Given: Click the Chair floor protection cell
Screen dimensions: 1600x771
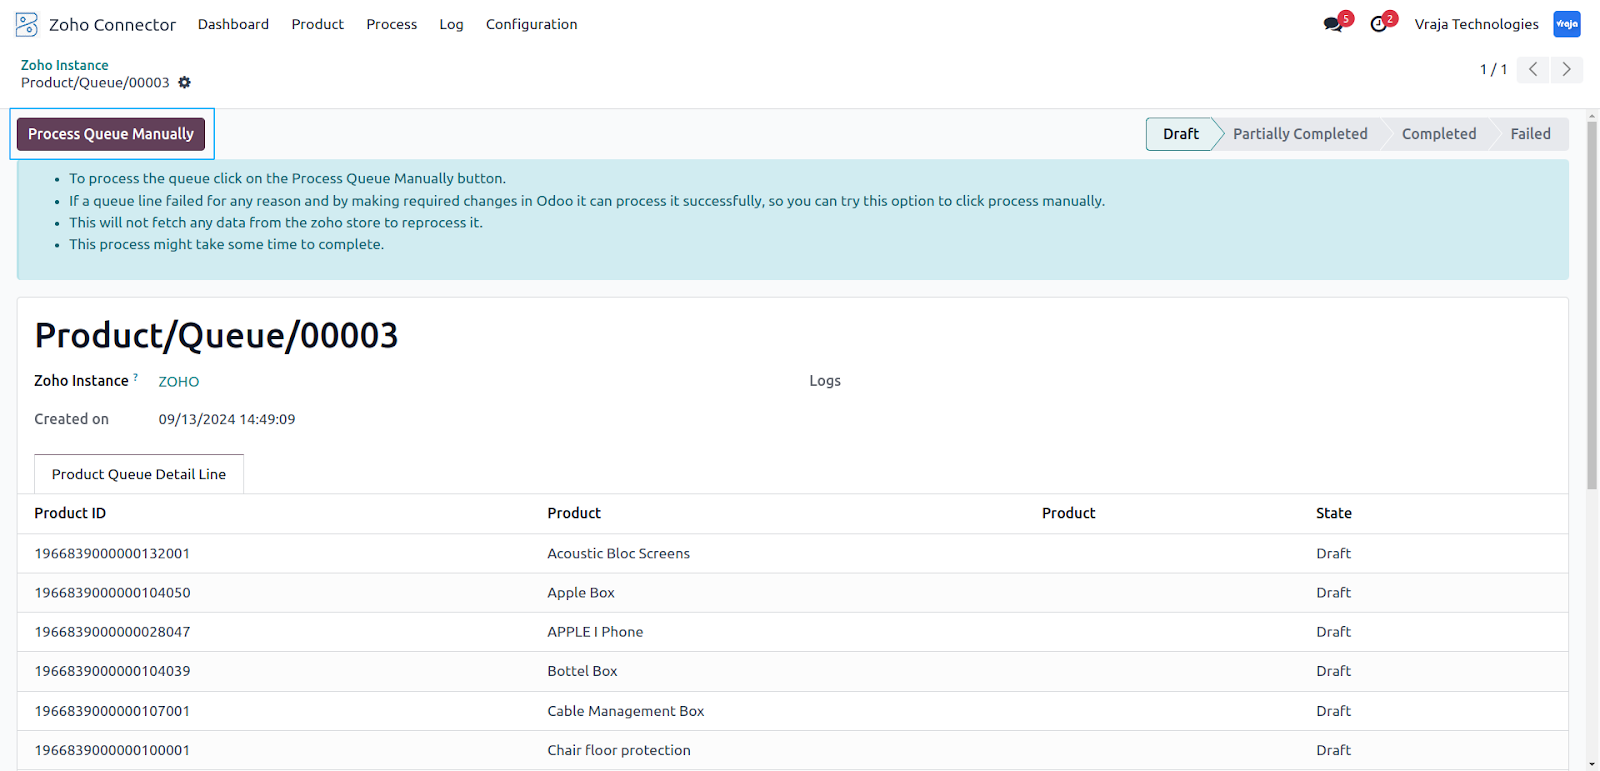Looking at the screenshot, I should tap(618, 750).
